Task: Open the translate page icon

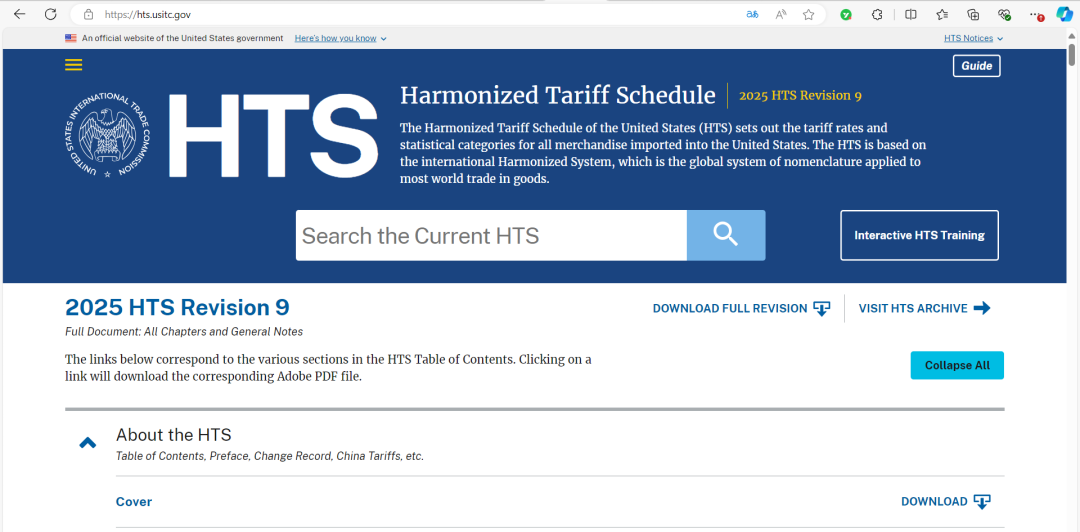Action: pos(752,14)
